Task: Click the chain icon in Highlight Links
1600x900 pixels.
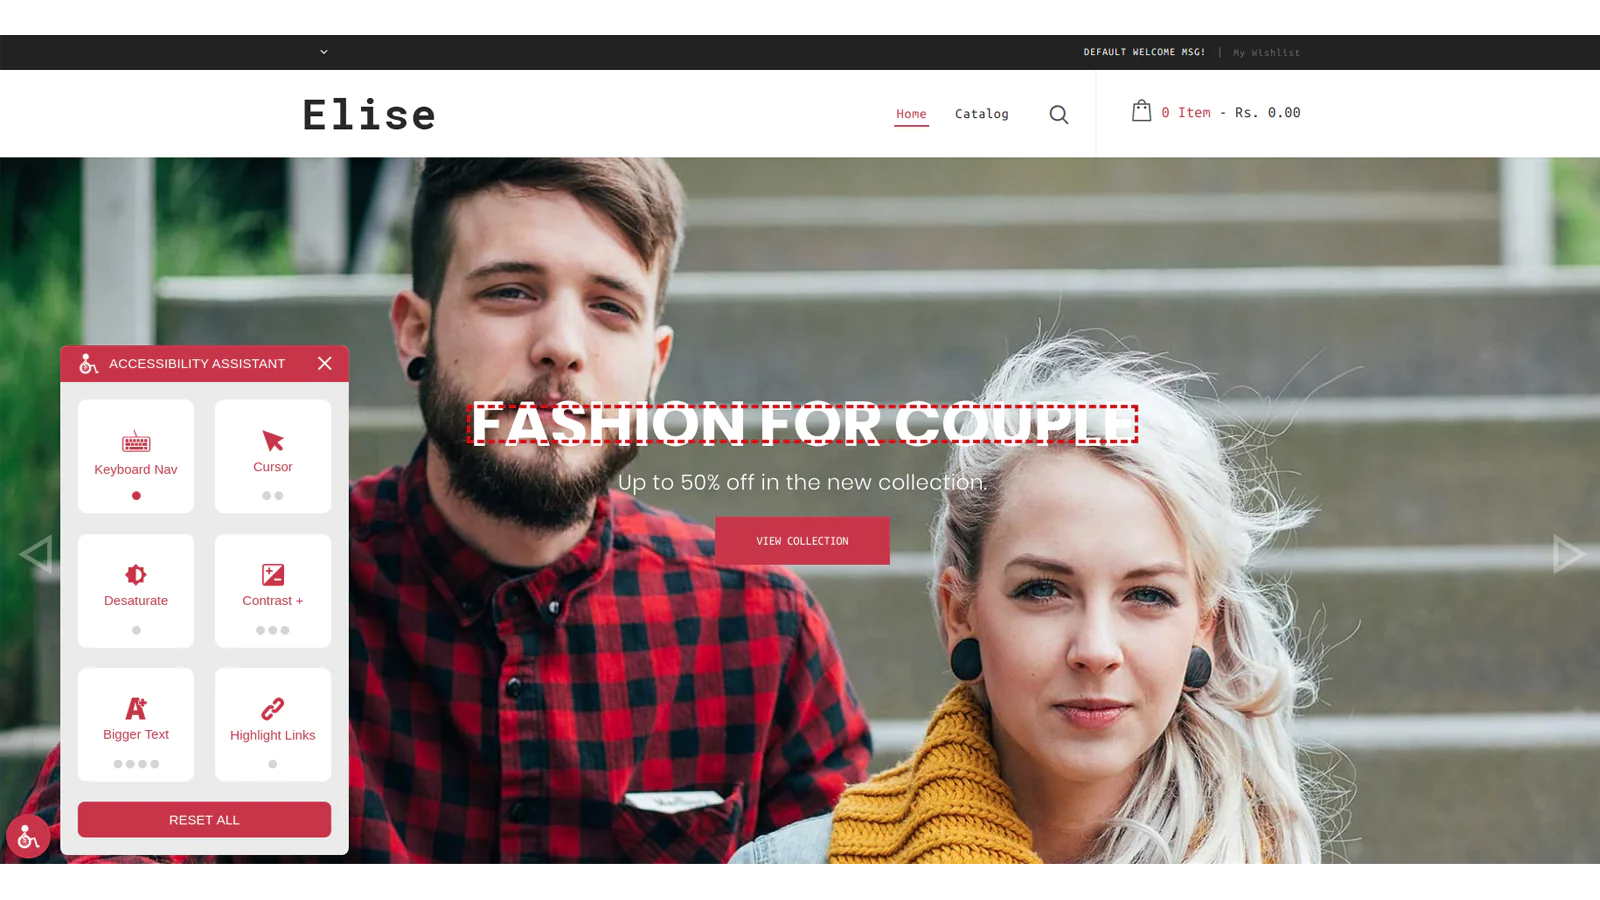Action: tap(273, 709)
